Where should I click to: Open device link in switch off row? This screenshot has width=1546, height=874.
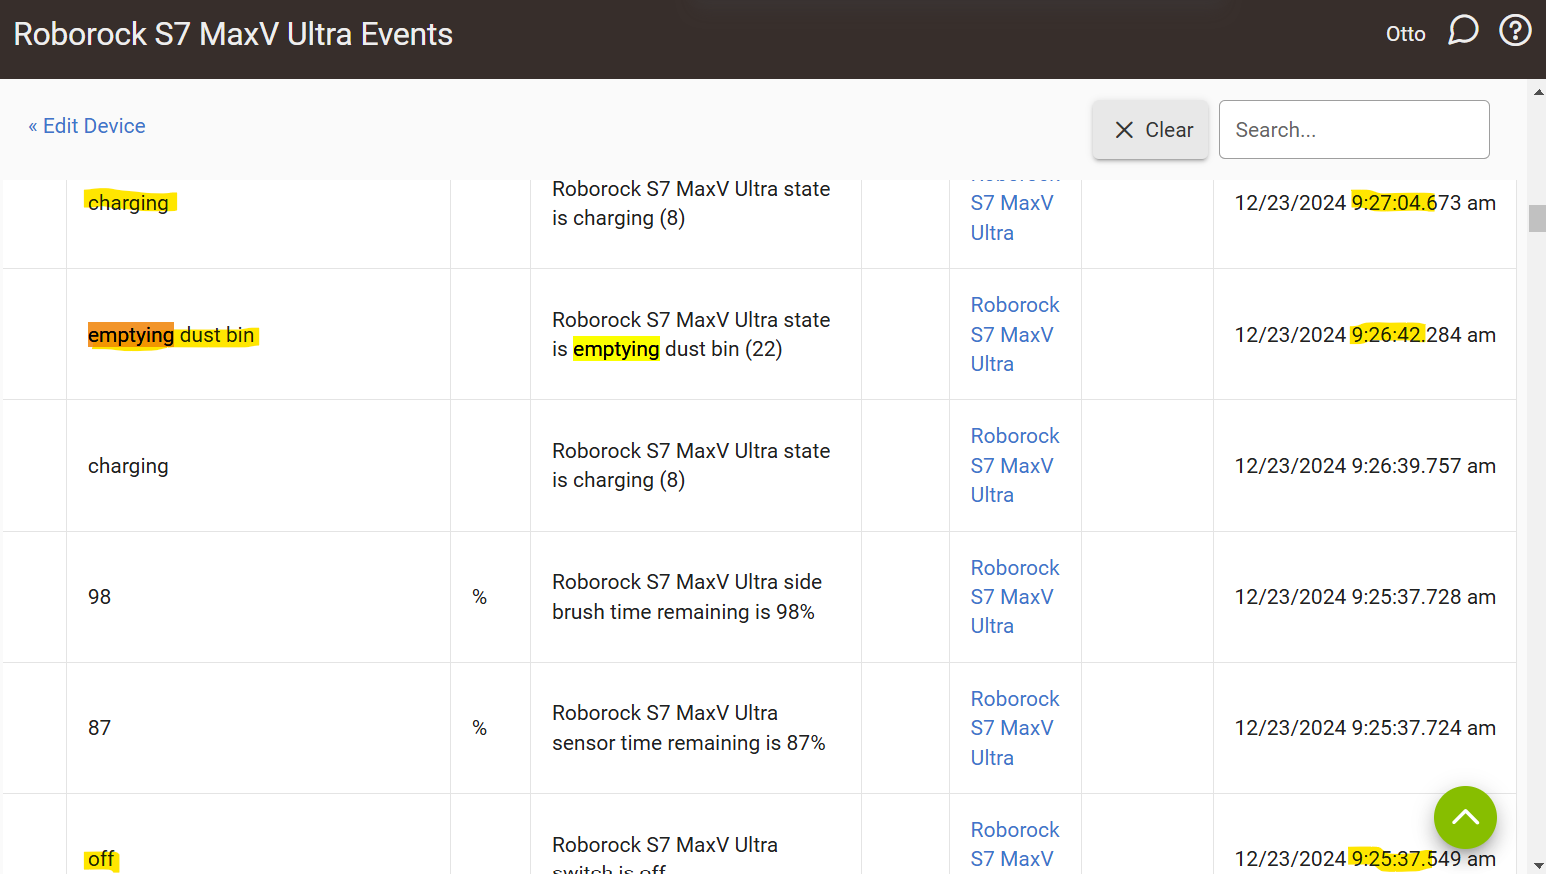[1014, 844]
